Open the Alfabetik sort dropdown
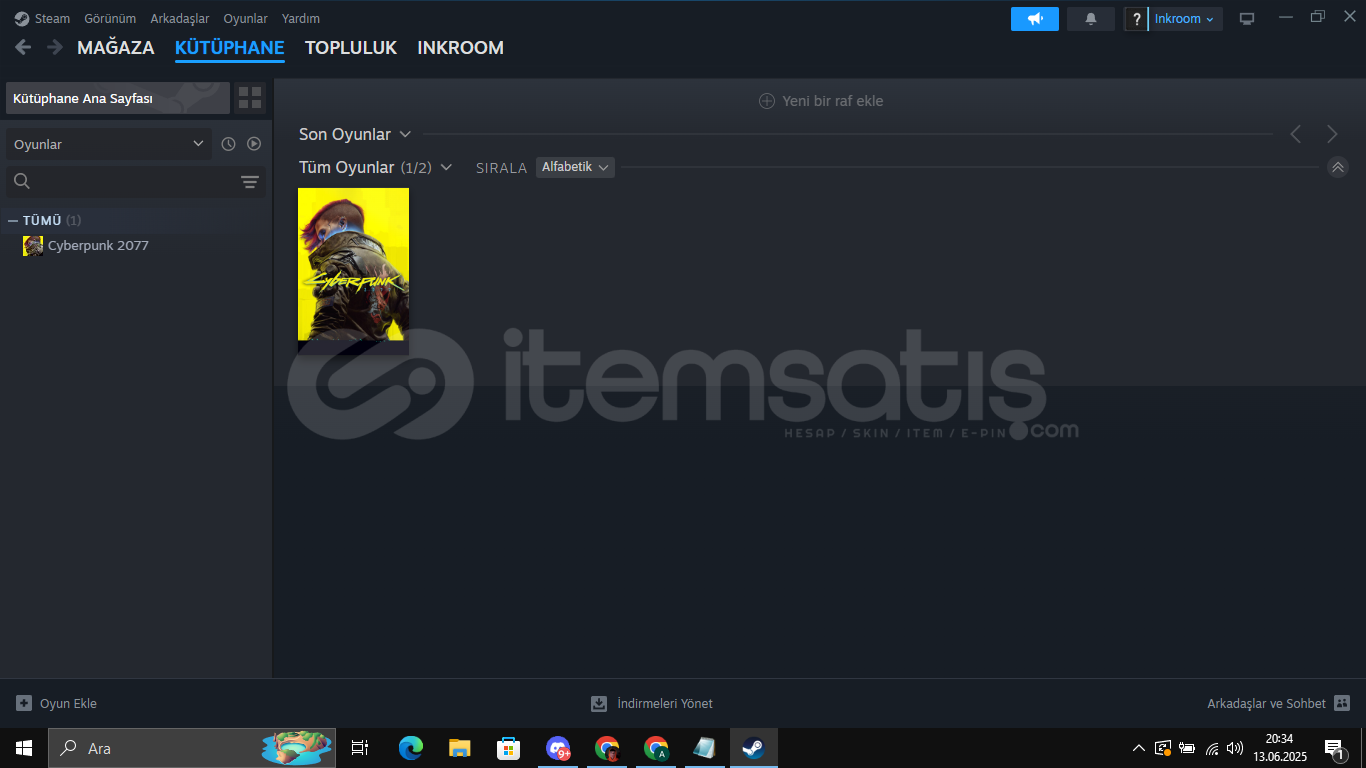The height and width of the screenshot is (768, 1366). (x=575, y=167)
